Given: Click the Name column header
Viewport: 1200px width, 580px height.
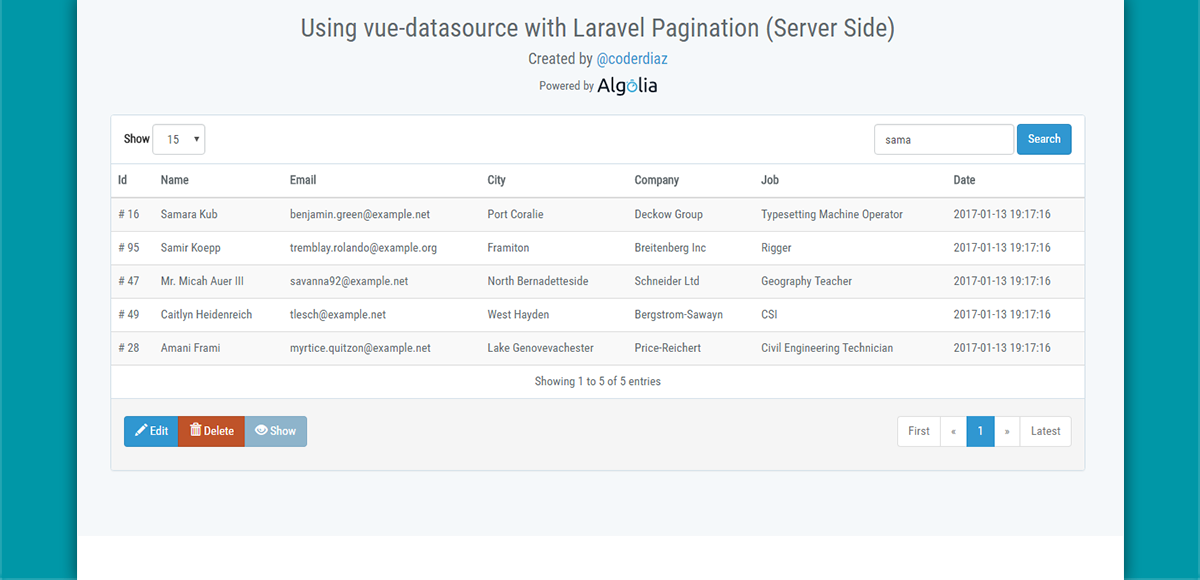Looking at the screenshot, I should pos(175,180).
